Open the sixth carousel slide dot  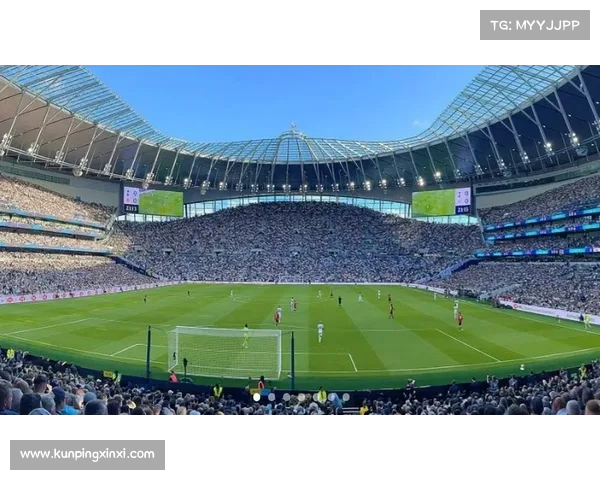tap(331, 397)
